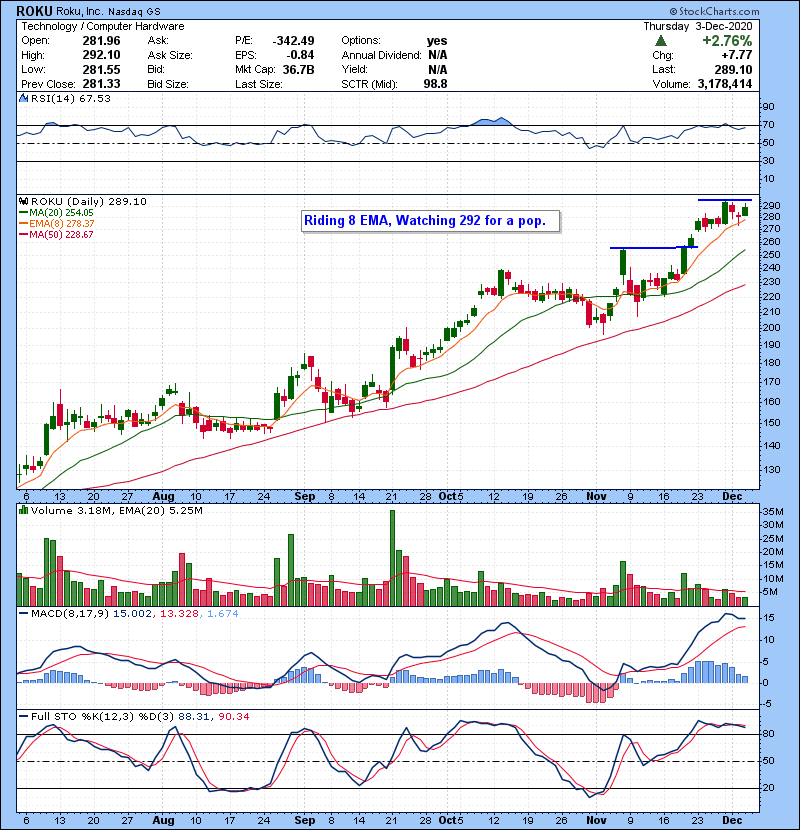The width and height of the screenshot is (800, 830).
Task: Click the -5 label on the MACD axis
Action: pos(767,703)
